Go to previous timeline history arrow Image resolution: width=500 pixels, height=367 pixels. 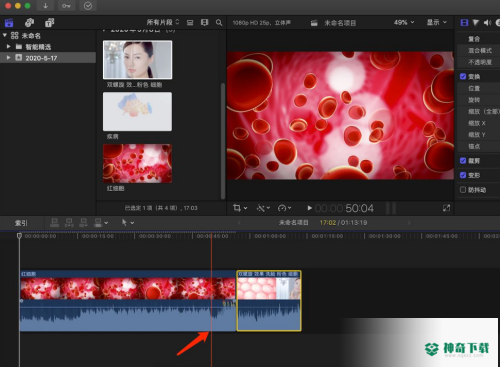point(239,223)
